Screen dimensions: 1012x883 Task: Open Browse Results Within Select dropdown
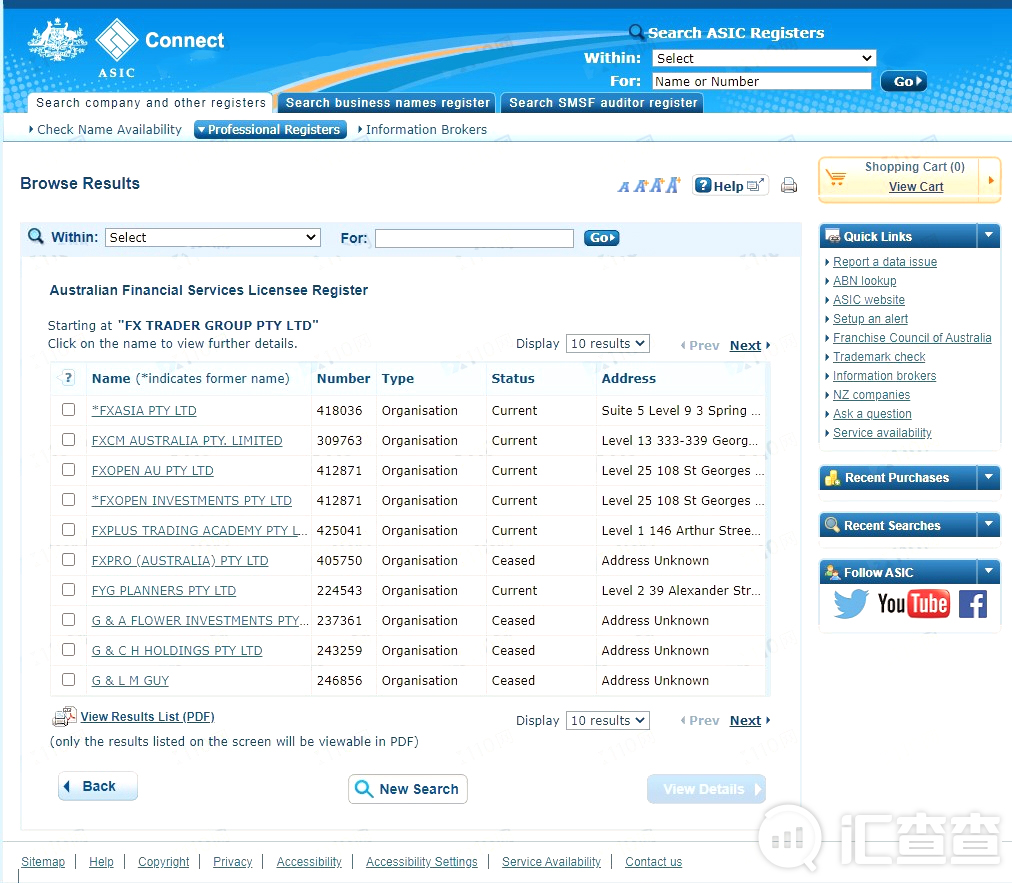pyautogui.click(x=212, y=238)
